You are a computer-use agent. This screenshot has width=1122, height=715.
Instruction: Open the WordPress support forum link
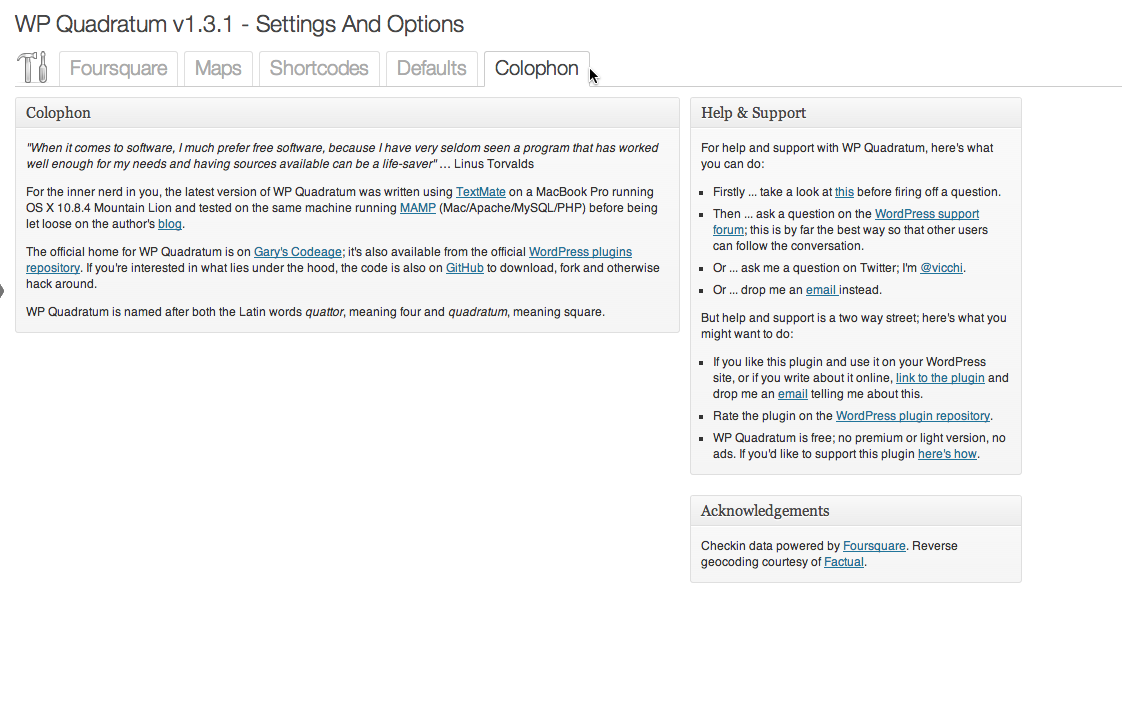(x=927, y=214)
